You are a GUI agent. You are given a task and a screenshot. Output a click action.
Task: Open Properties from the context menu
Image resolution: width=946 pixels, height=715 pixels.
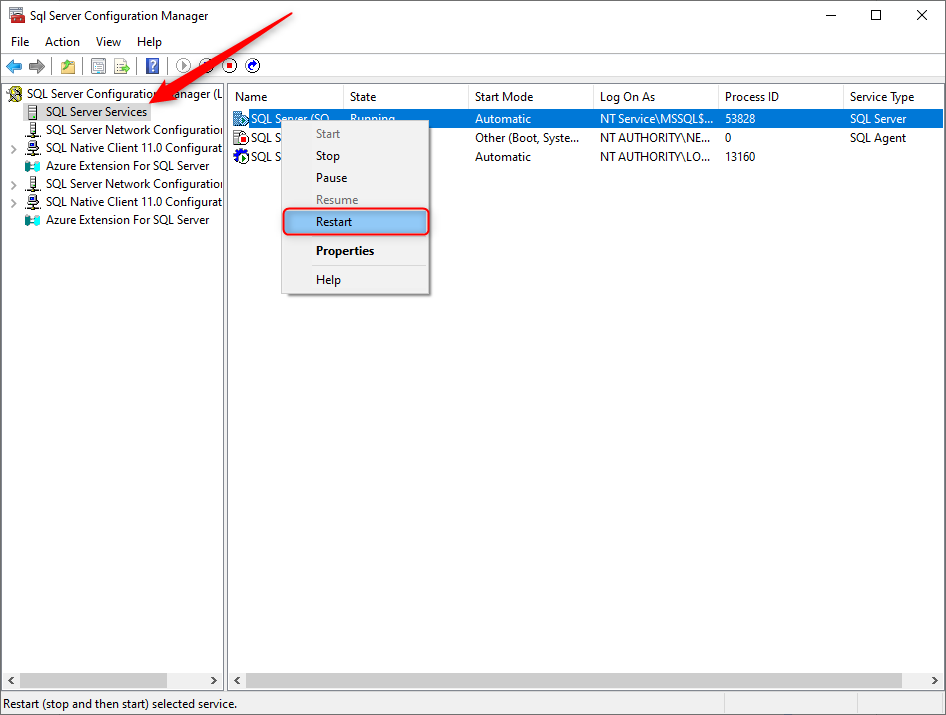(x=345, y=251)
